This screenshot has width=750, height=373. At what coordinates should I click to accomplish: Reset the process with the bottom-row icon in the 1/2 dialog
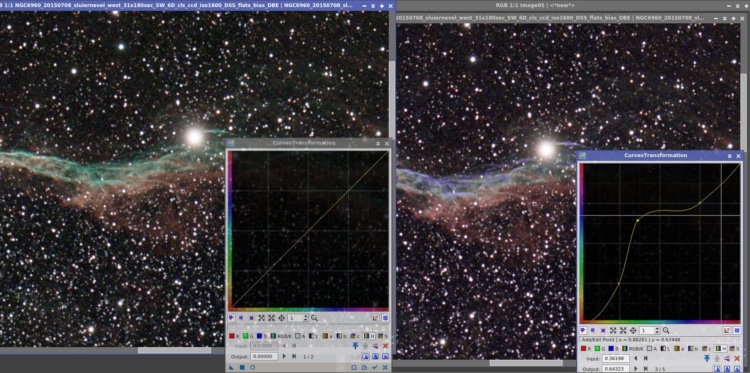(x=385, y=367)
